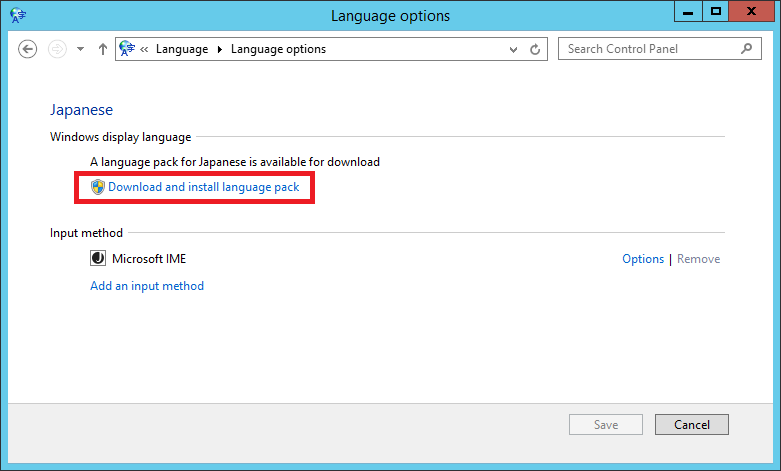The height and width of the screenshot is (471, 781).
Task: Expand the arrow after Language breadcrumb
Action: [x=220, y=49]
